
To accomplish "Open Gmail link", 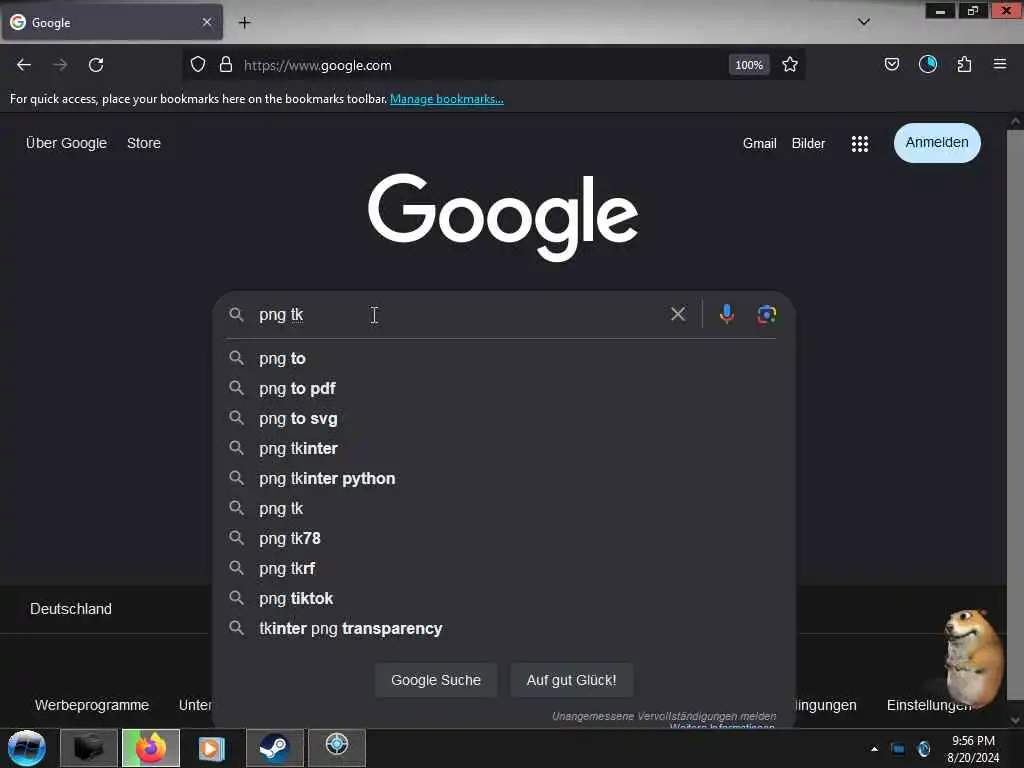I will pyautogui.click(x=760, y=144).
